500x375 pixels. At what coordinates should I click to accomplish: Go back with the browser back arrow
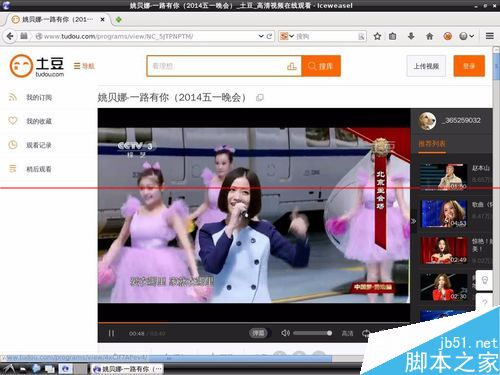(10, 36)
